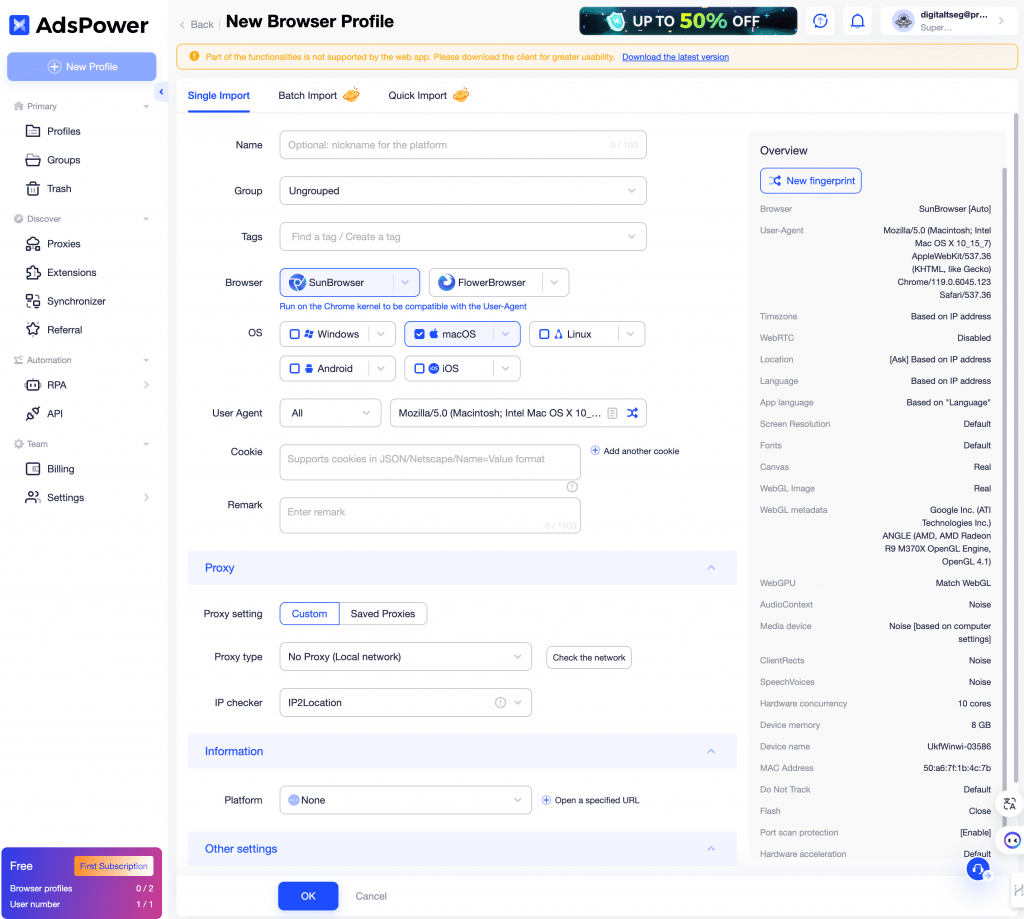
Task: Open IP checker dropdown
Action: pos(406,702)
